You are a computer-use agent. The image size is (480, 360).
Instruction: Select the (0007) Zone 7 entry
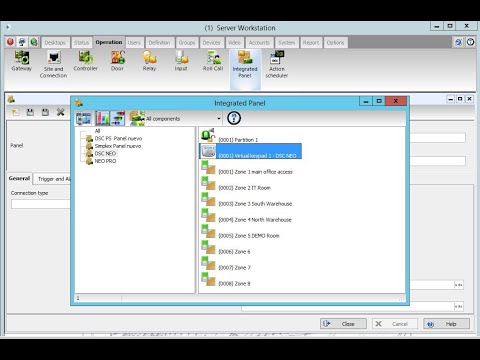(226, 264)
